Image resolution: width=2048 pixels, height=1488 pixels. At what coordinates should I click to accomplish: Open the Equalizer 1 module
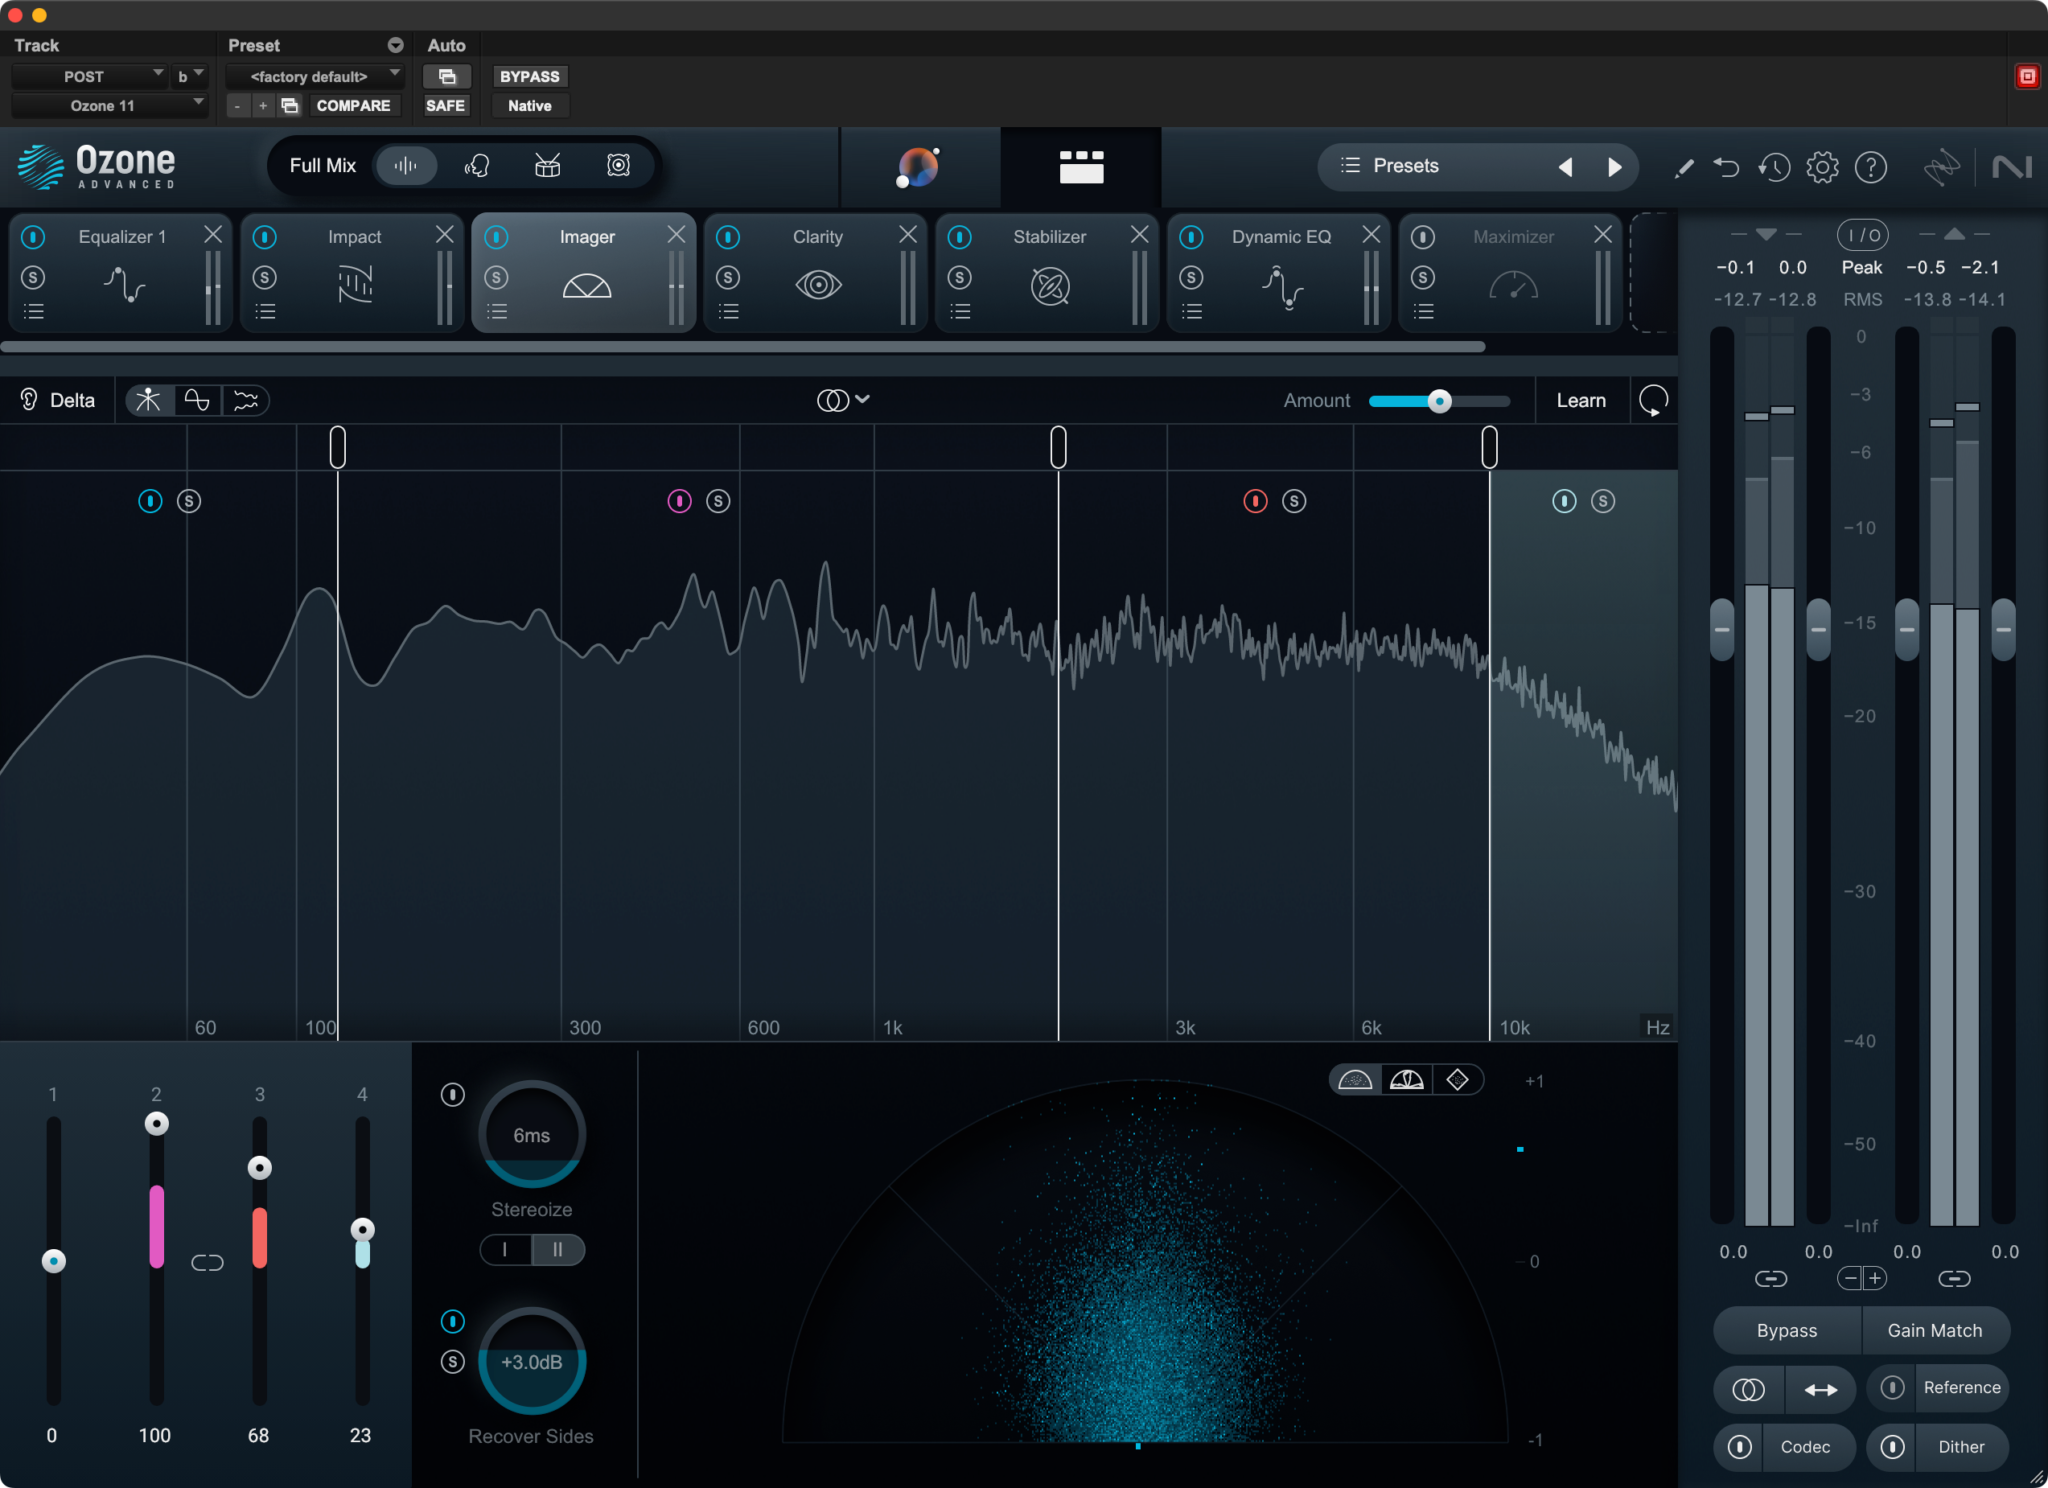tap(120, 236)
